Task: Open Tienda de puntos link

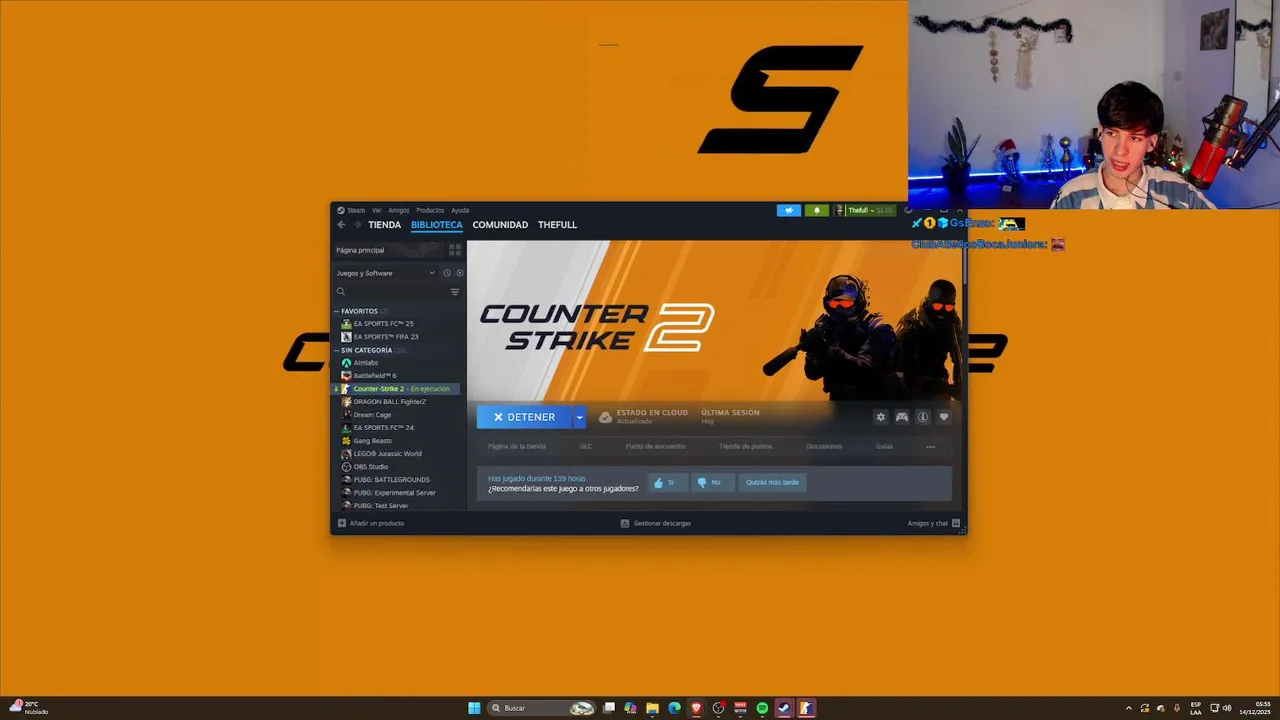Action: click(745, 446)
